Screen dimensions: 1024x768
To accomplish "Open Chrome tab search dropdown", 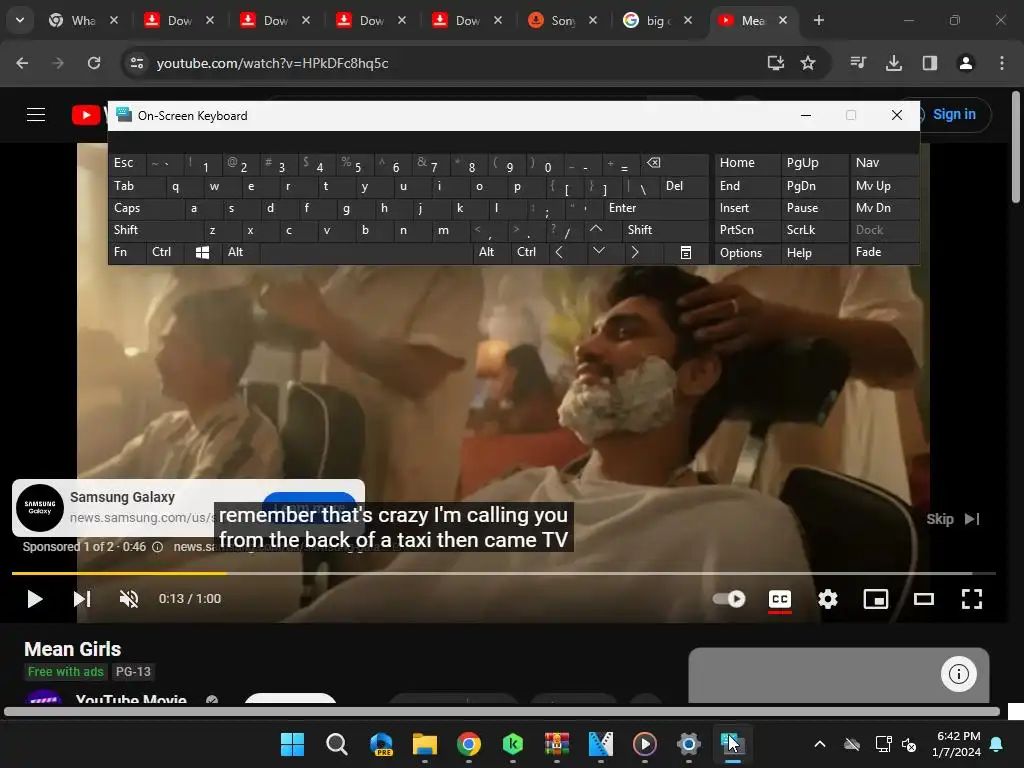I will coord(20,20).
